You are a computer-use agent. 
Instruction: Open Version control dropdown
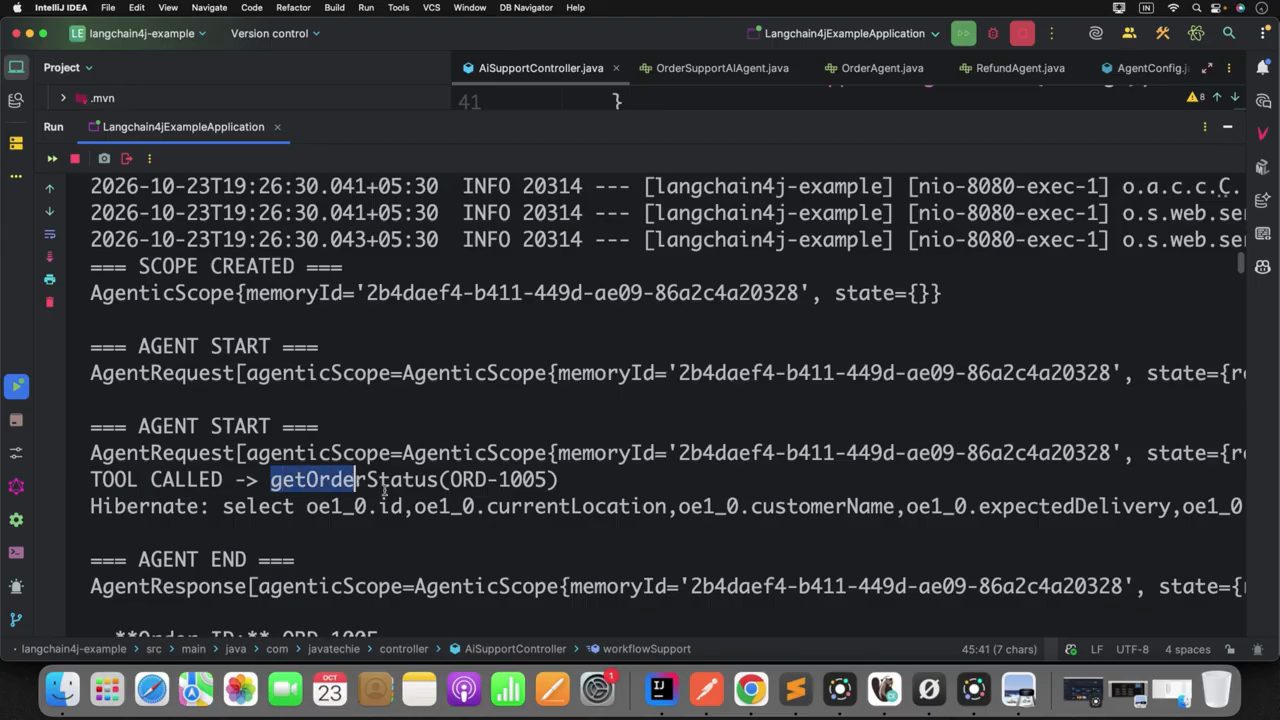pos(275,33)
